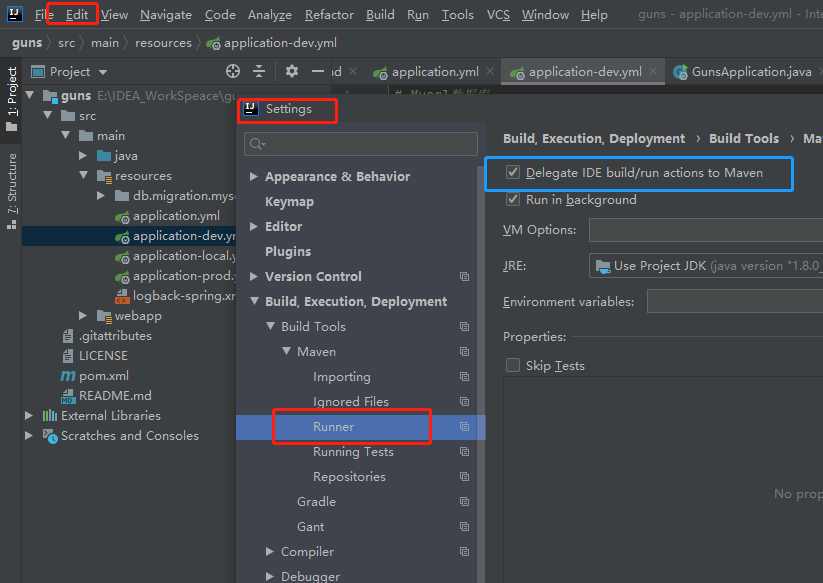Click the IntelliJ IDEA logo in title bar

[x=15, y=14]
